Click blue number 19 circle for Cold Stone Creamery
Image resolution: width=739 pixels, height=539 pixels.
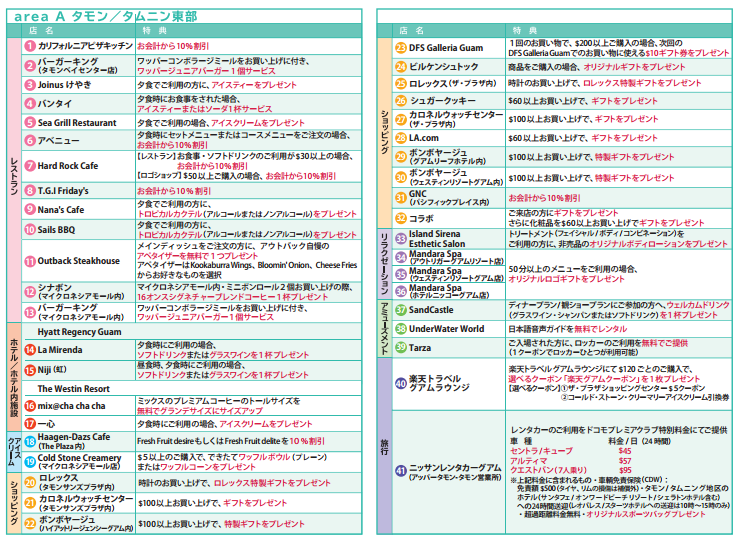point(30,462)
